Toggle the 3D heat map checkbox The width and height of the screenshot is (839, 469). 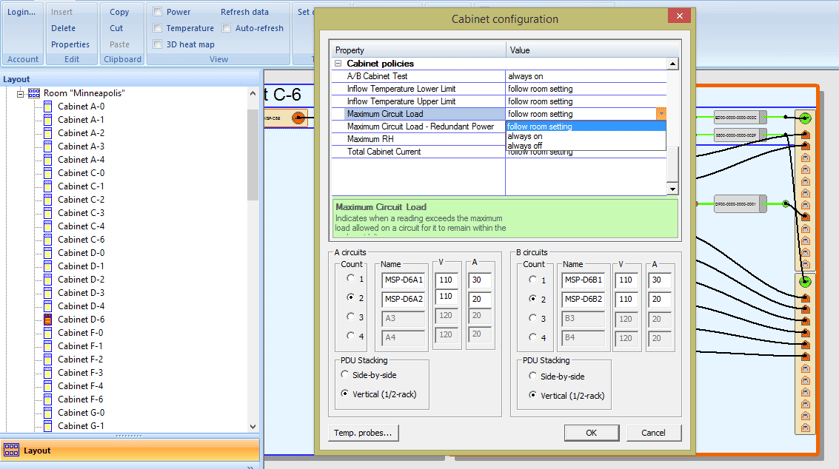pos(157,44)
